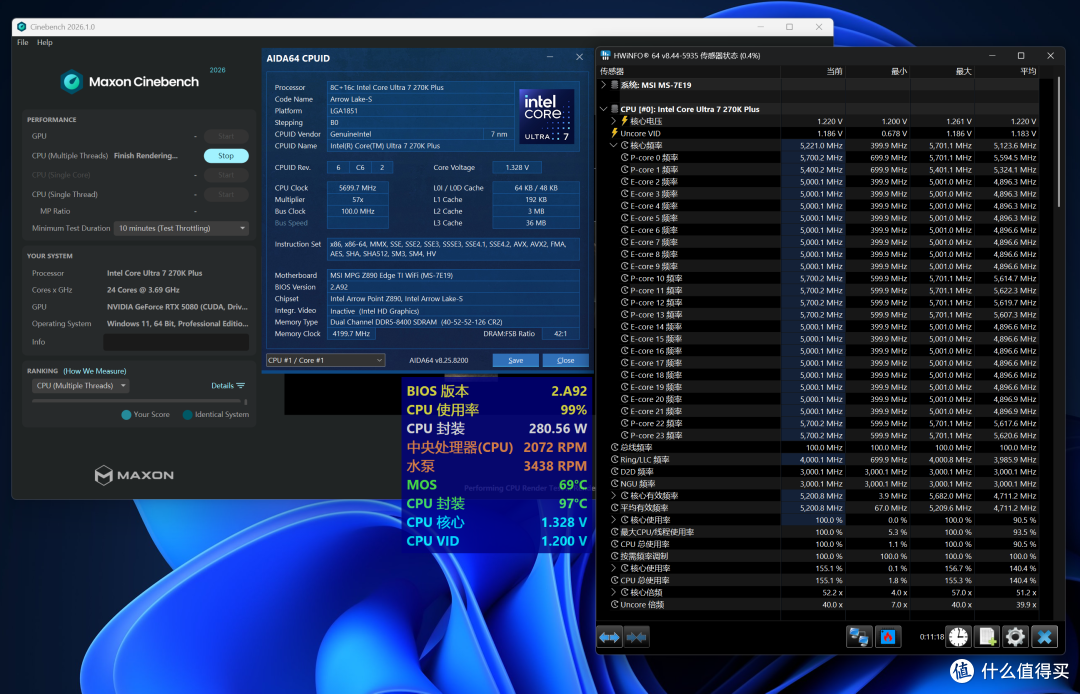Expand the 系统: MSI MS-7E19 sensor group
The image size is (1080, 694).
click(x=604, y=85)
